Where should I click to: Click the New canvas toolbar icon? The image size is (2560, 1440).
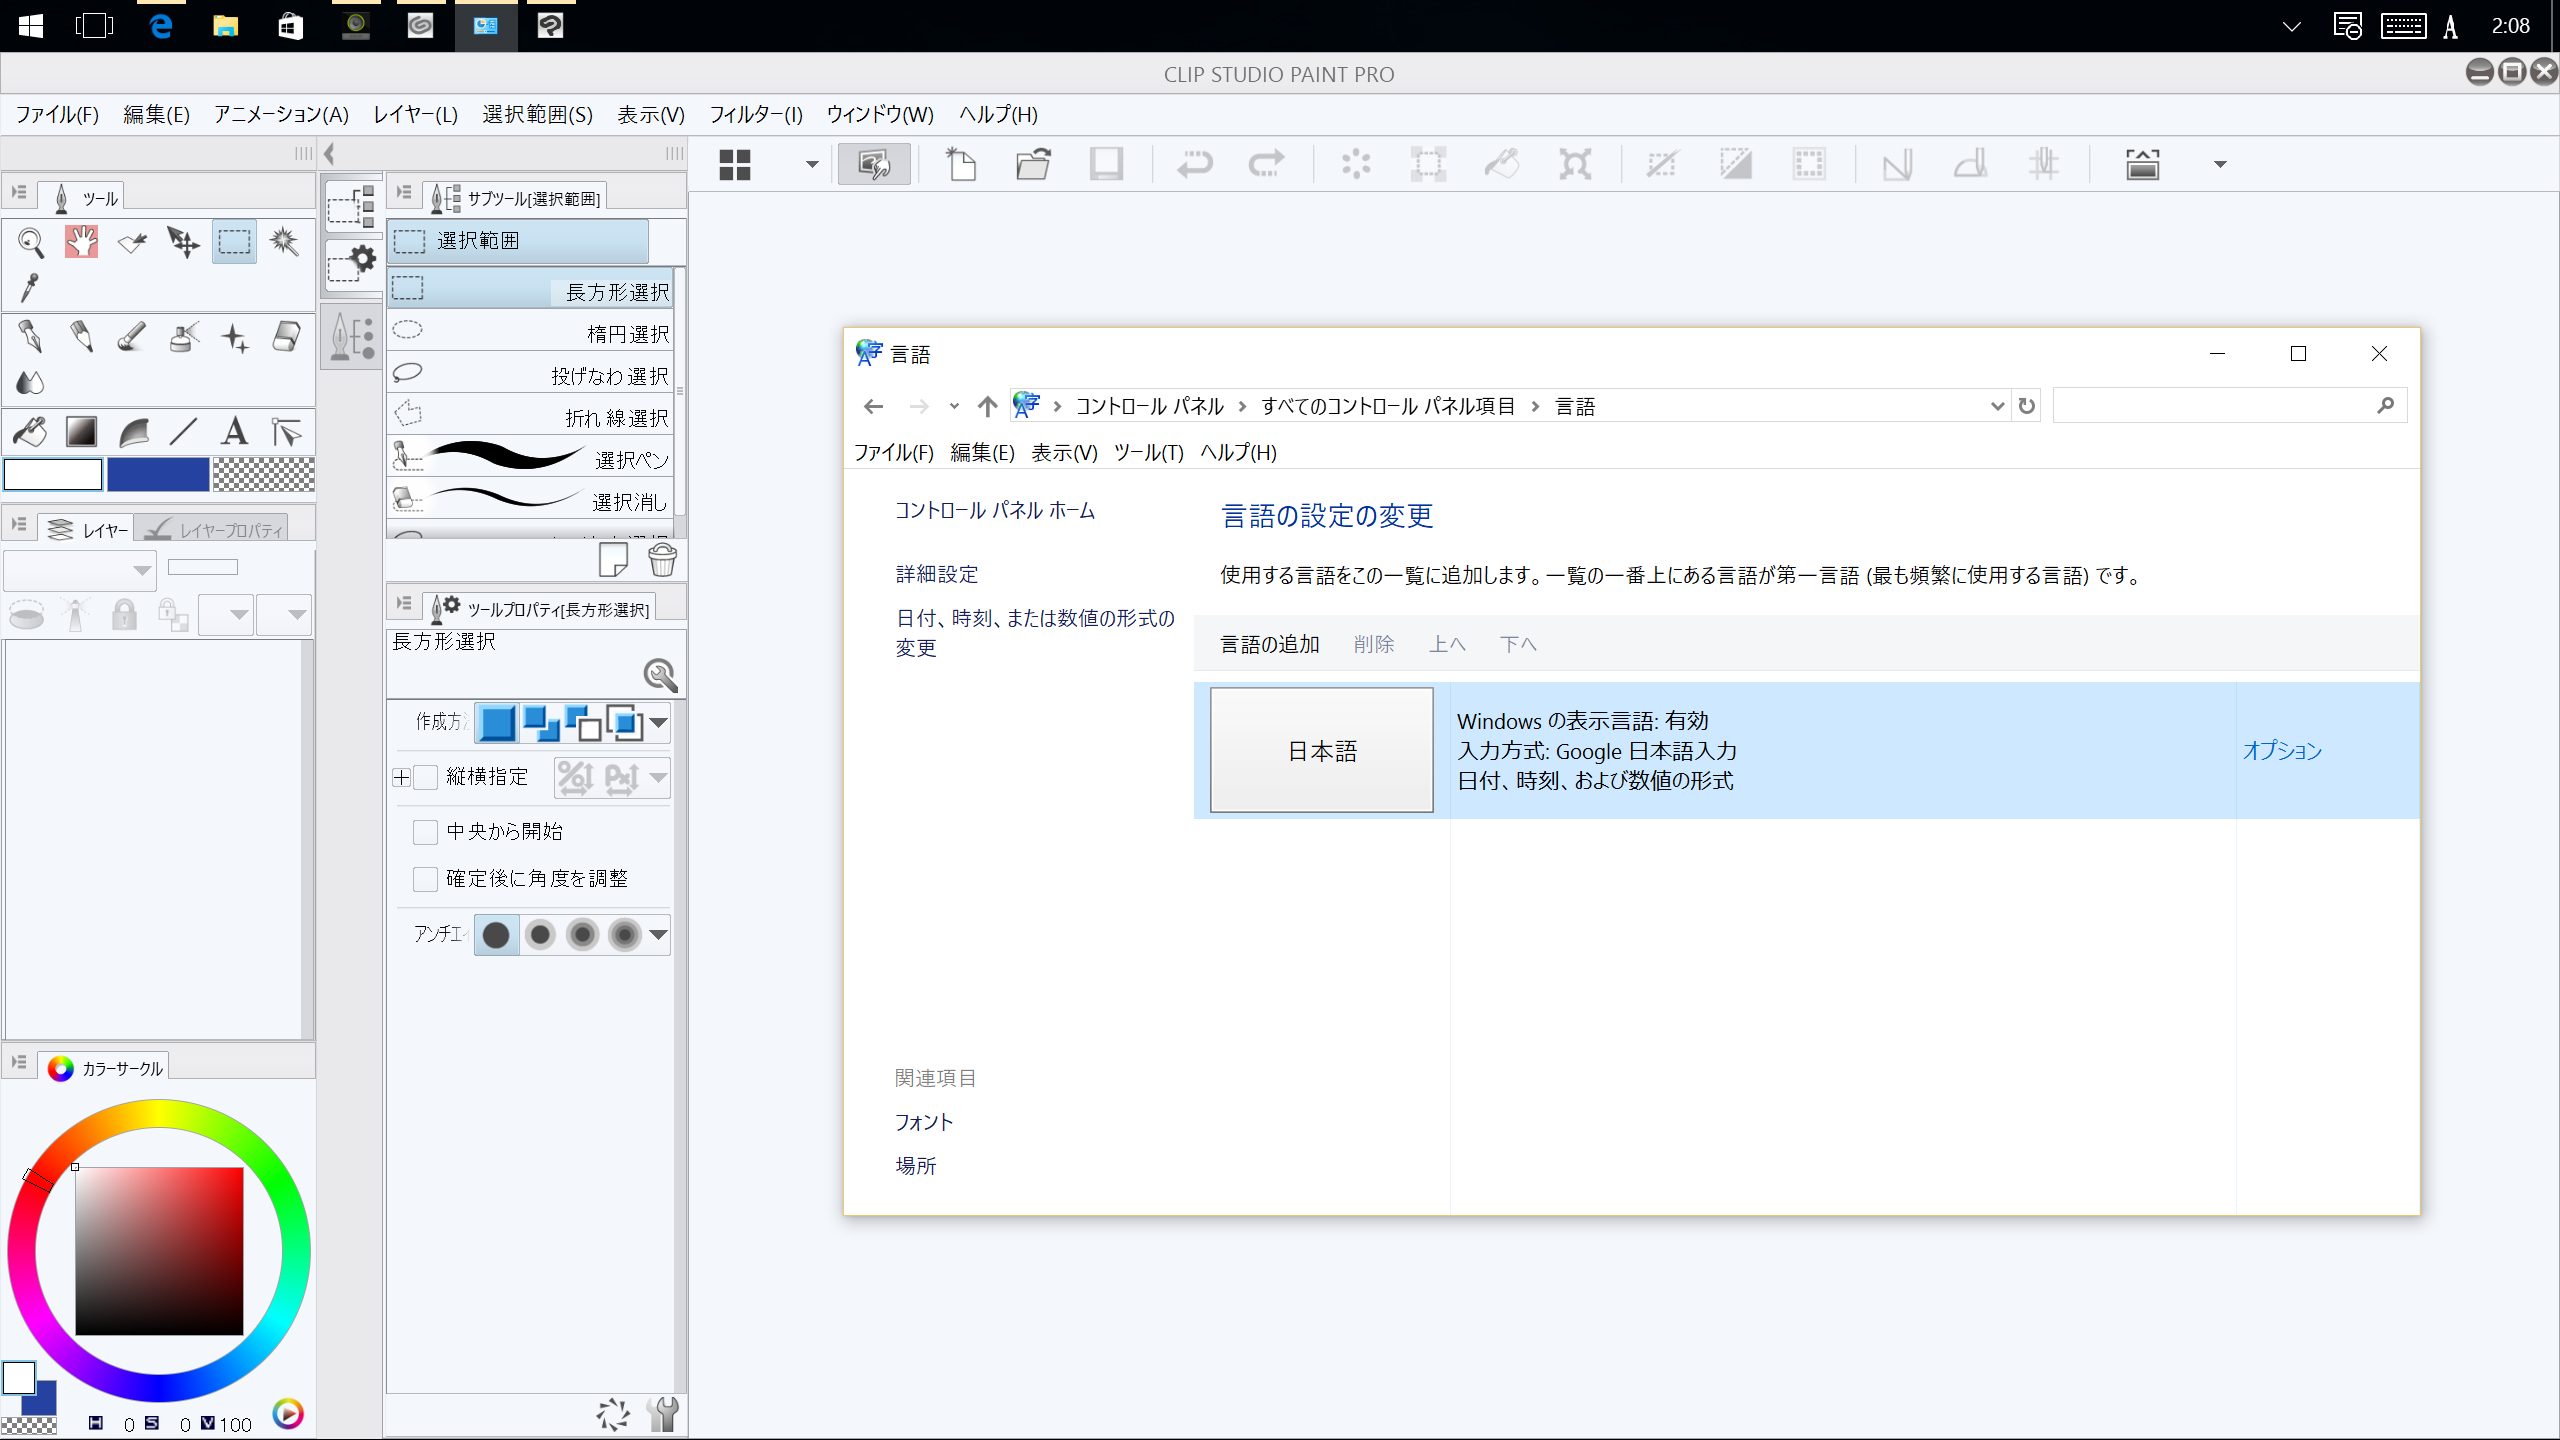coord(961,164)
